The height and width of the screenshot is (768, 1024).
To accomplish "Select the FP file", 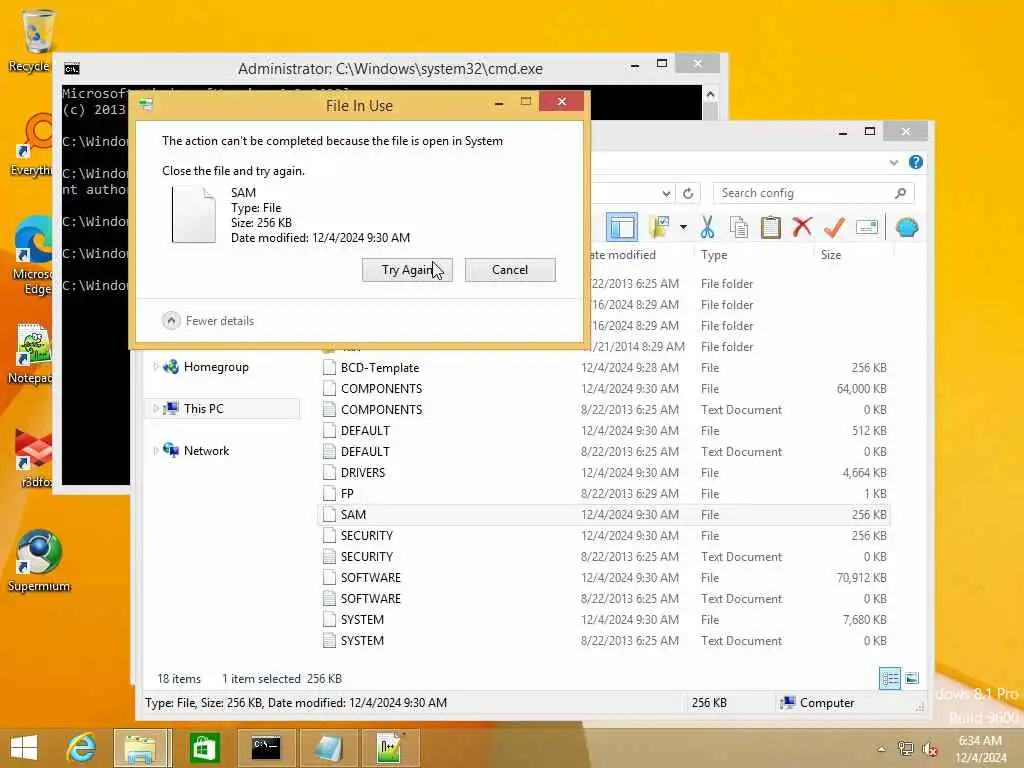I will pyautogui.click(x=605, y=494).
